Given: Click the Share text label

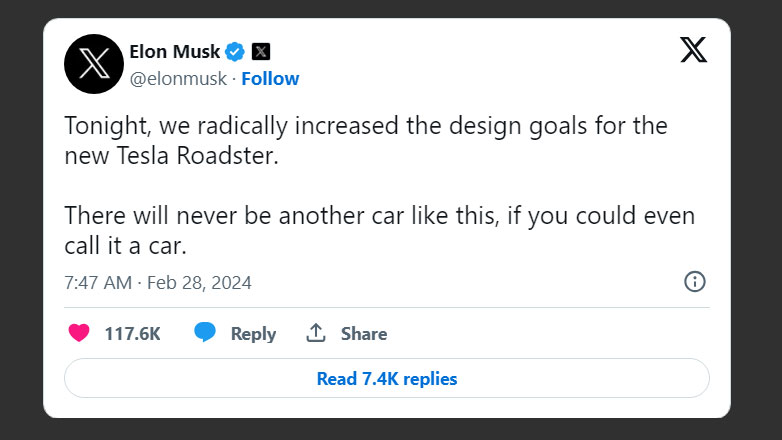Looking at the screenshot, I should point(364,334).
